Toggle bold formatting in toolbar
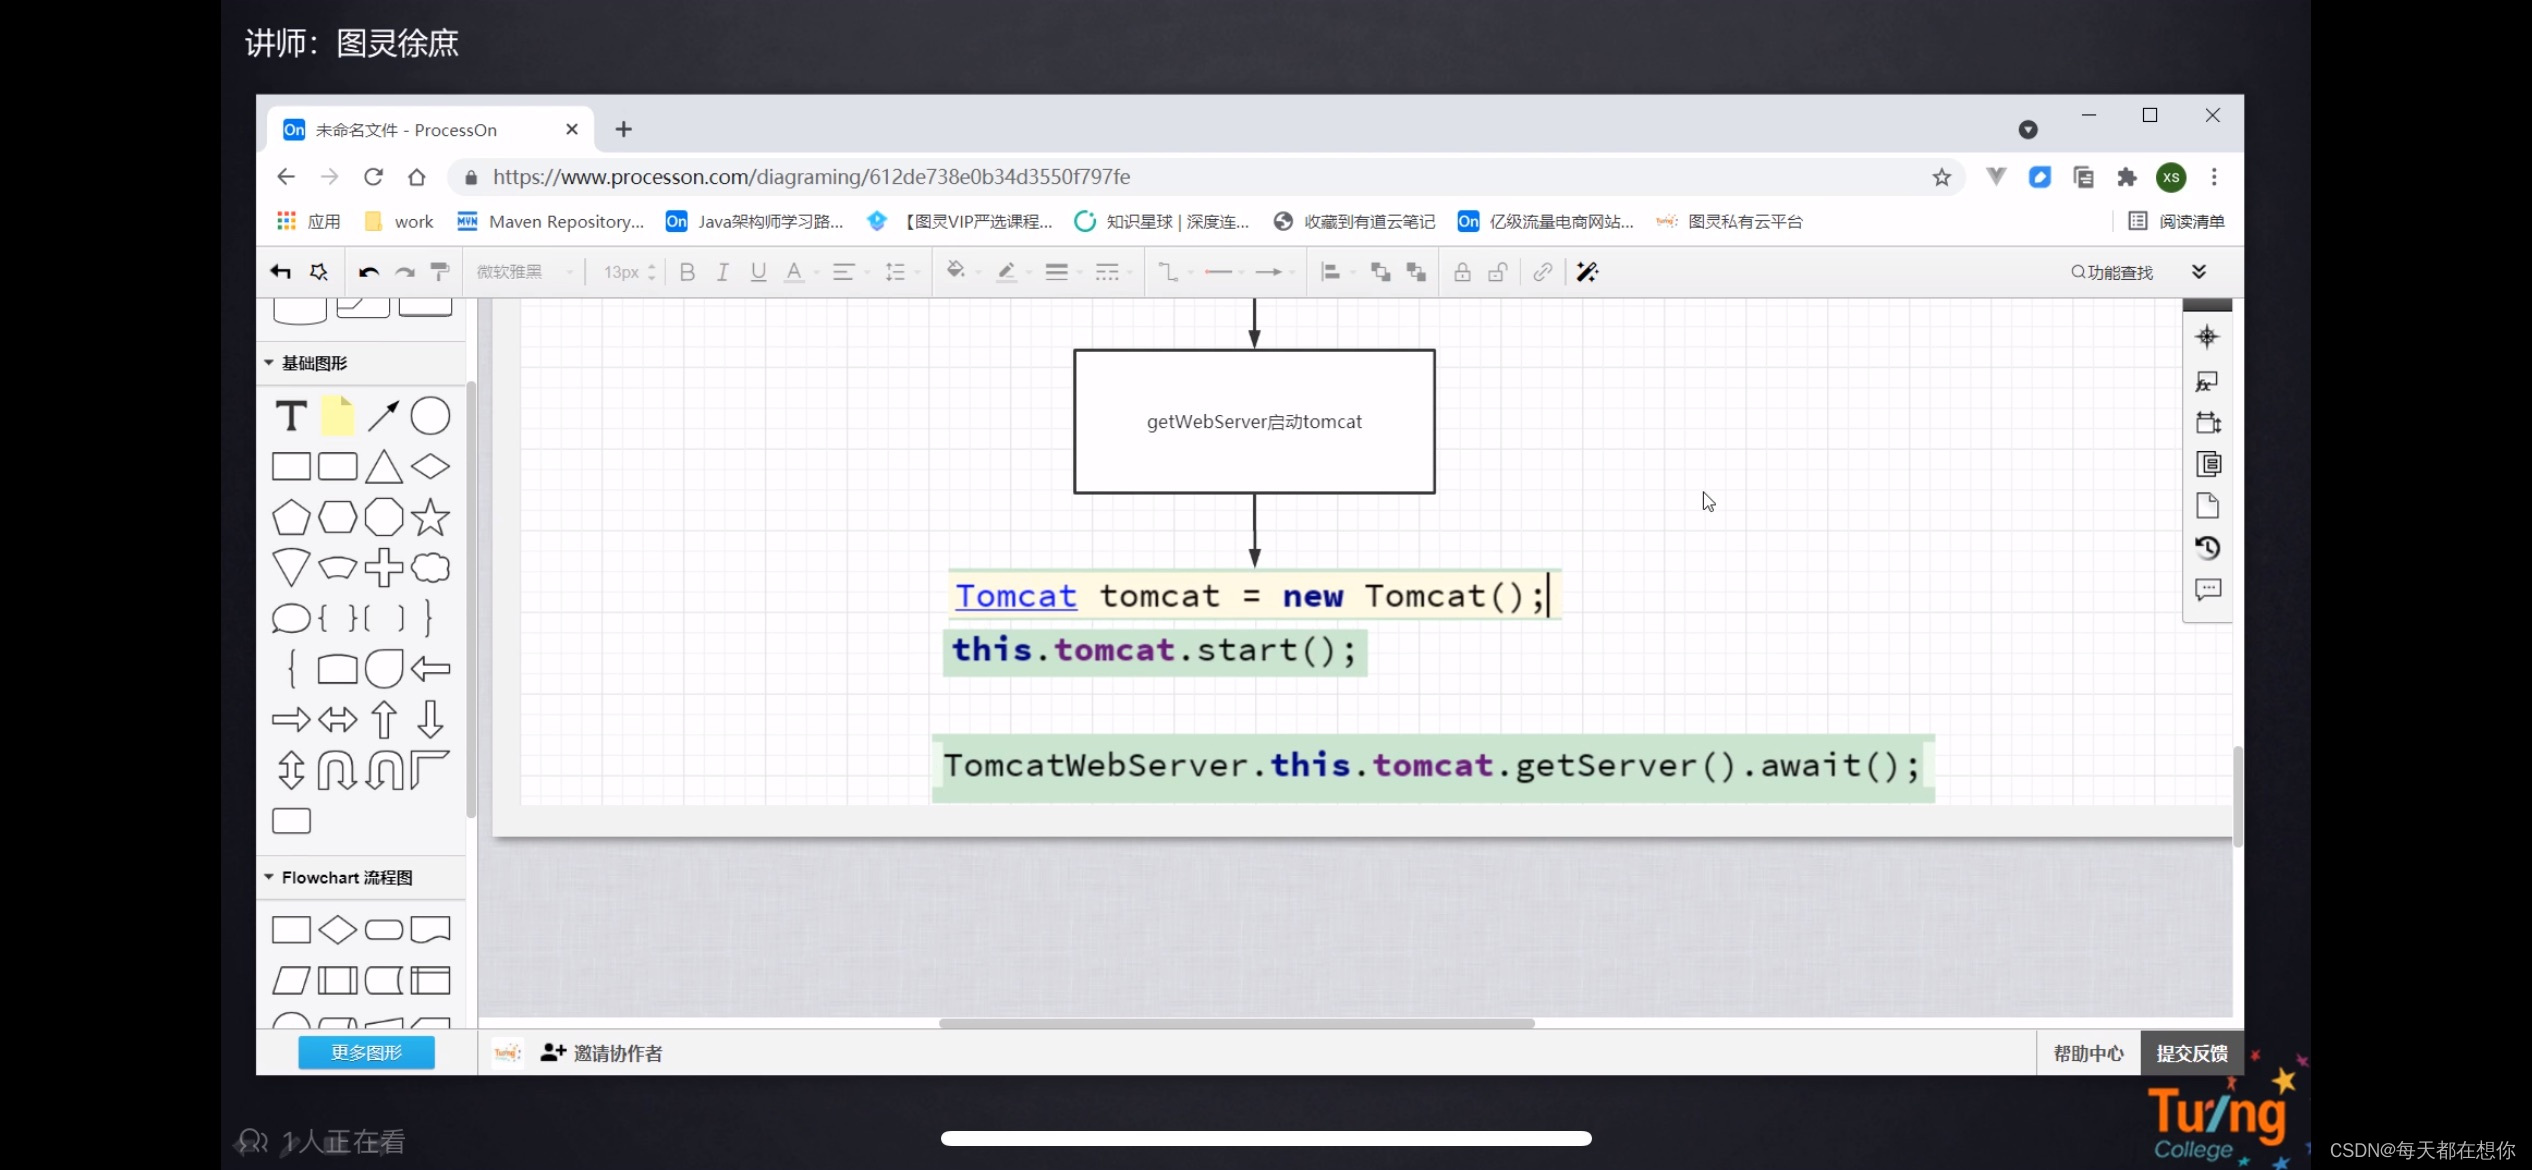Image resolution: width=2532 pixels, height=1170 pixels. 686,271
